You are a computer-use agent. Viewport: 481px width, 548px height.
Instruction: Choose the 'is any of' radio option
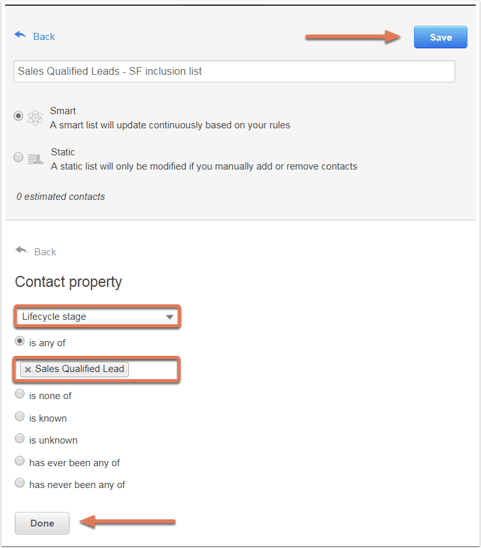(20, 341)
